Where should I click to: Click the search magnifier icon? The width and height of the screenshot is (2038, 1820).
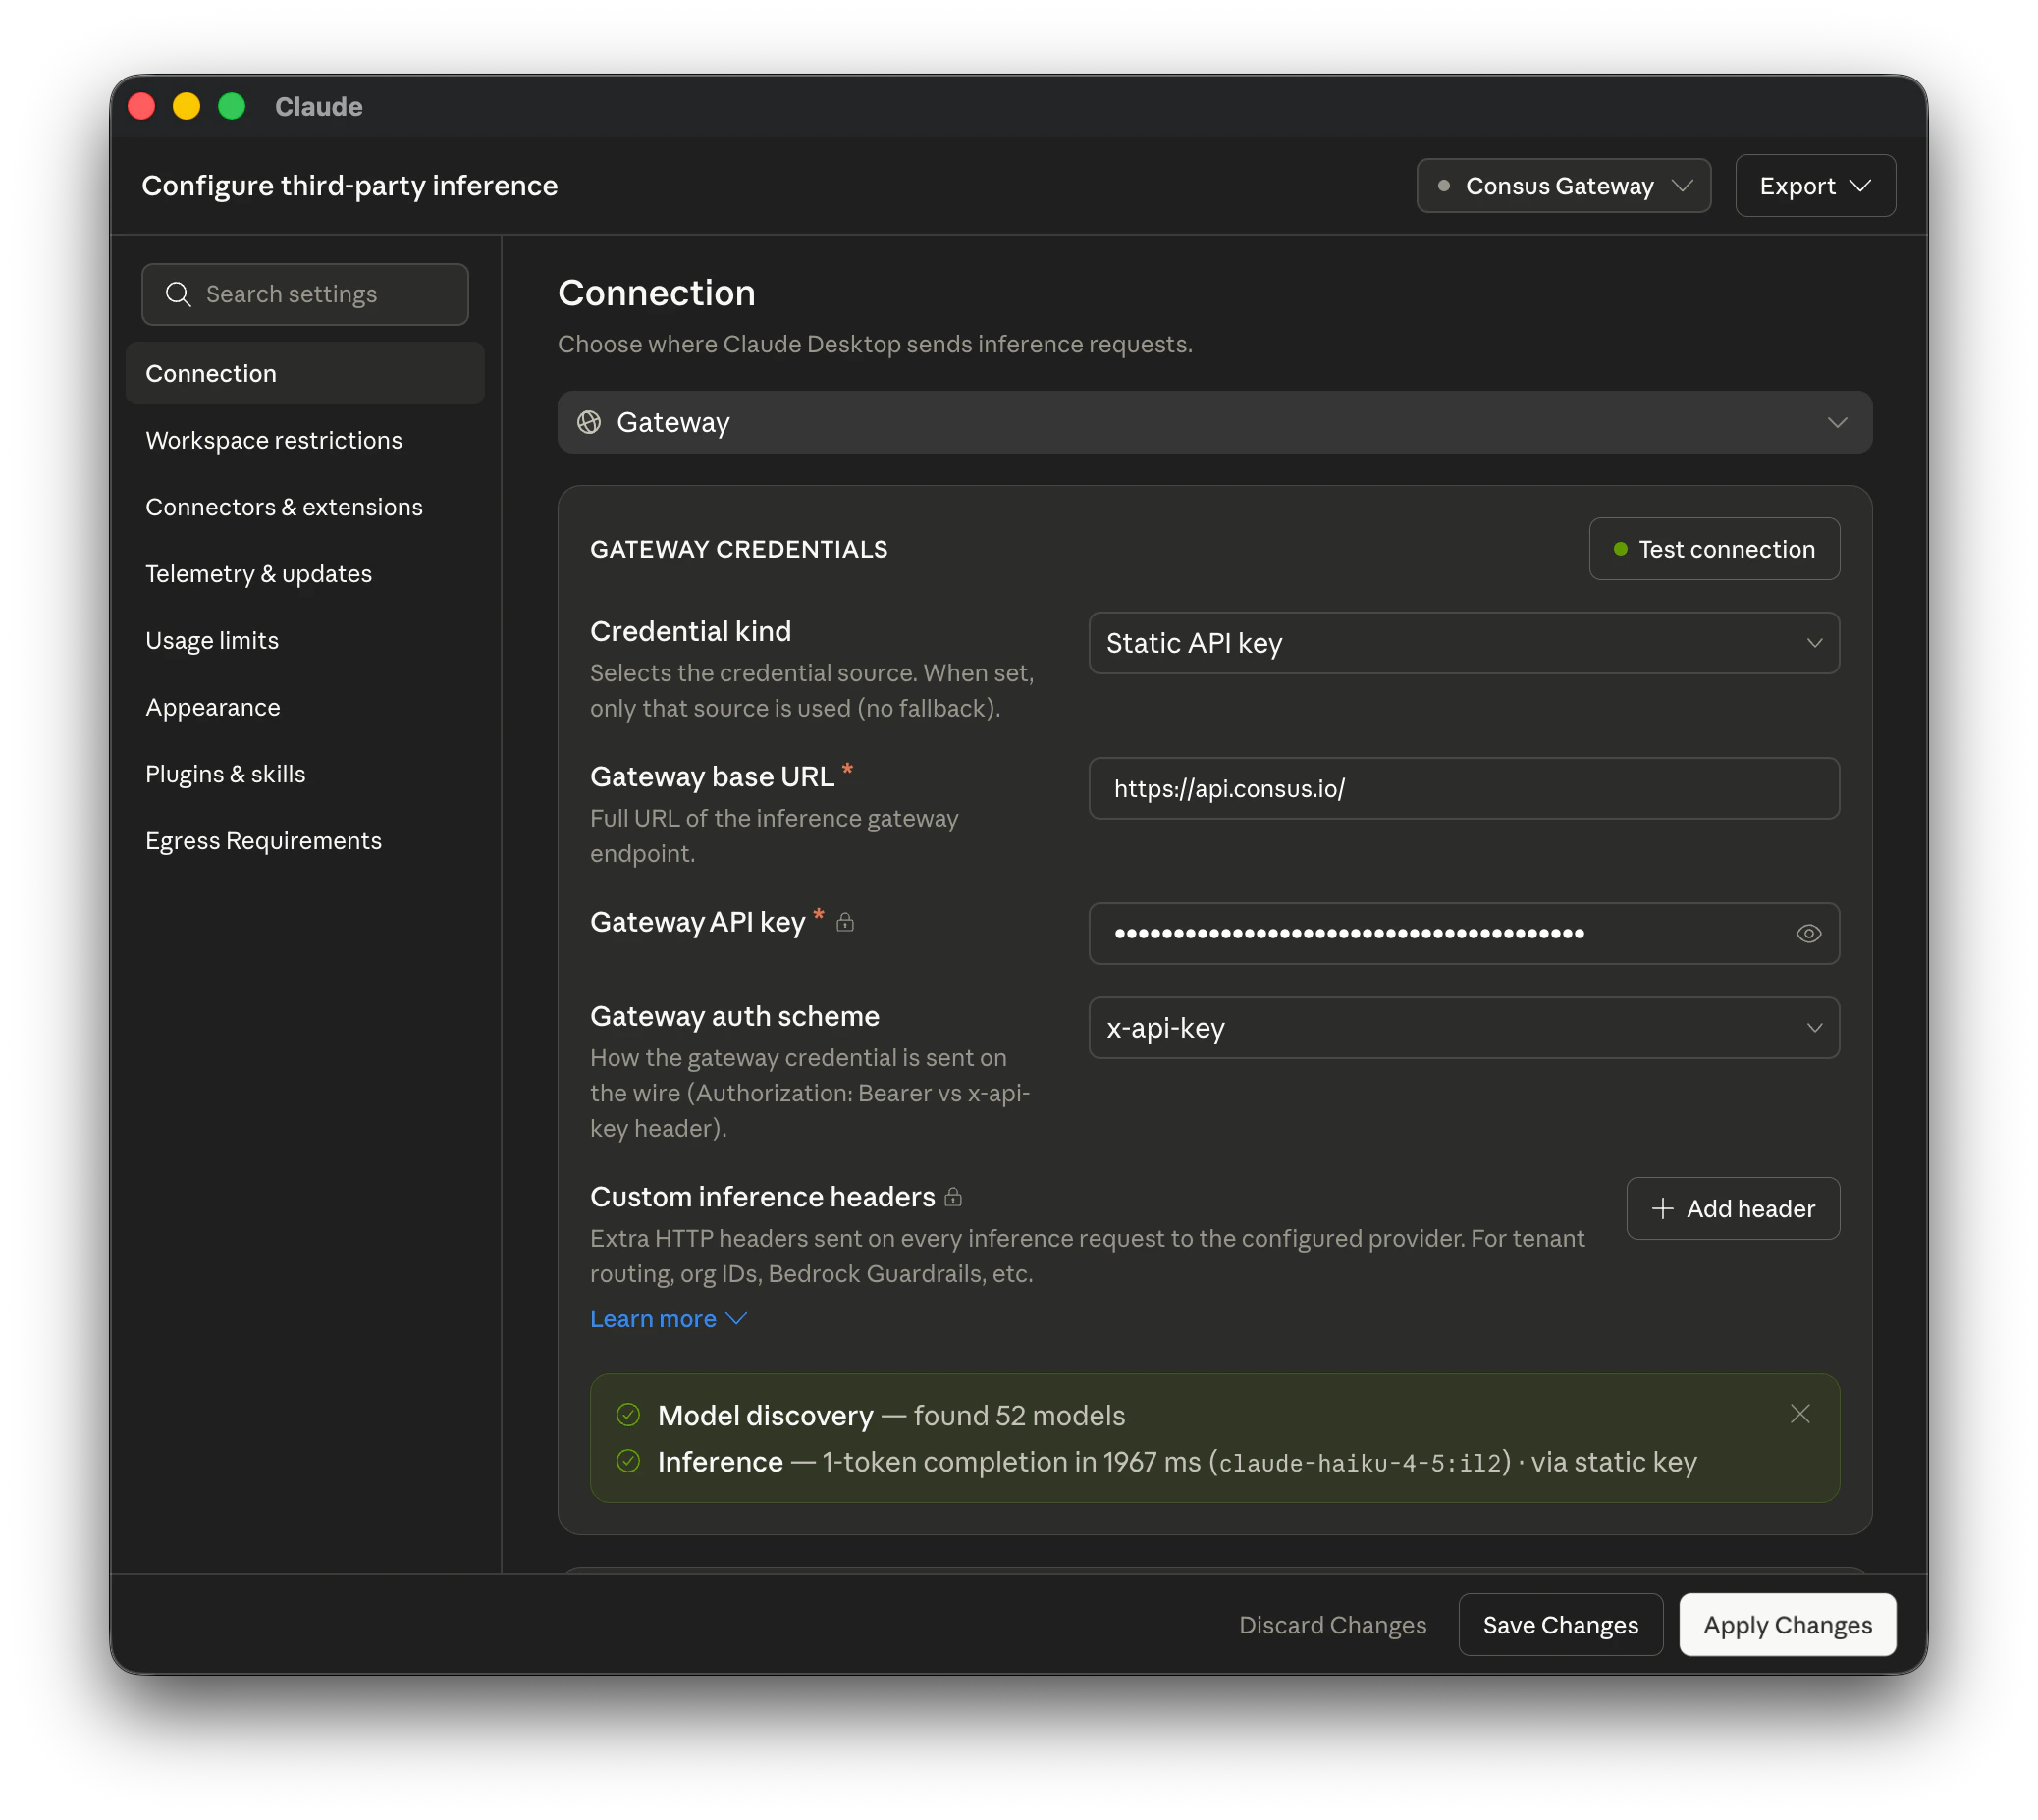point(178,294)
